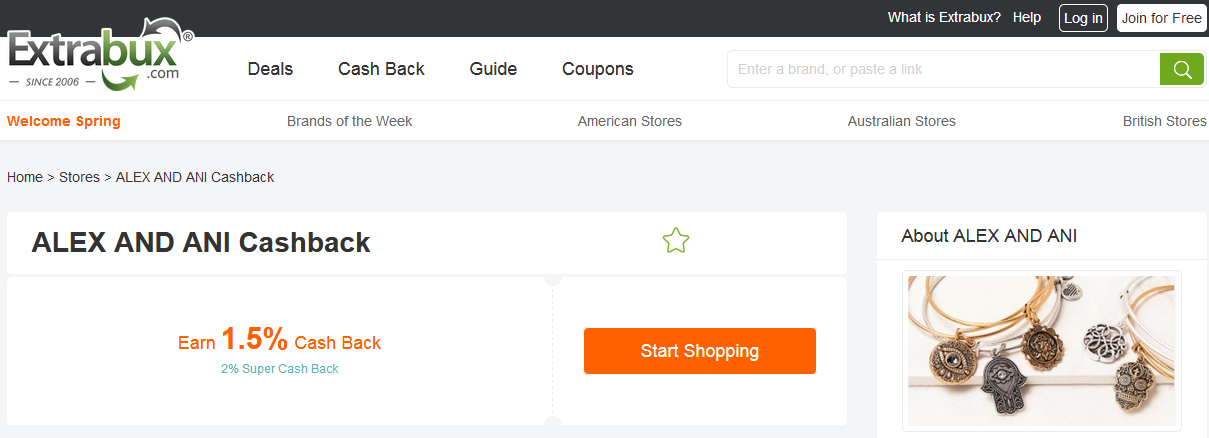1209x438 pixels.
Task: Open the Deals menu
Action: (x=270, y=69)
